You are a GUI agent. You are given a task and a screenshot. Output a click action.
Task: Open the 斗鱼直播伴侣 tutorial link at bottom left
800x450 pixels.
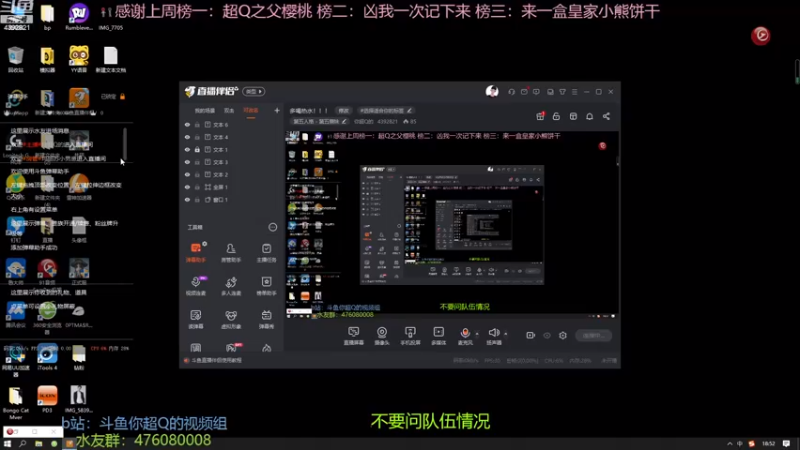[x=213, y=360]
